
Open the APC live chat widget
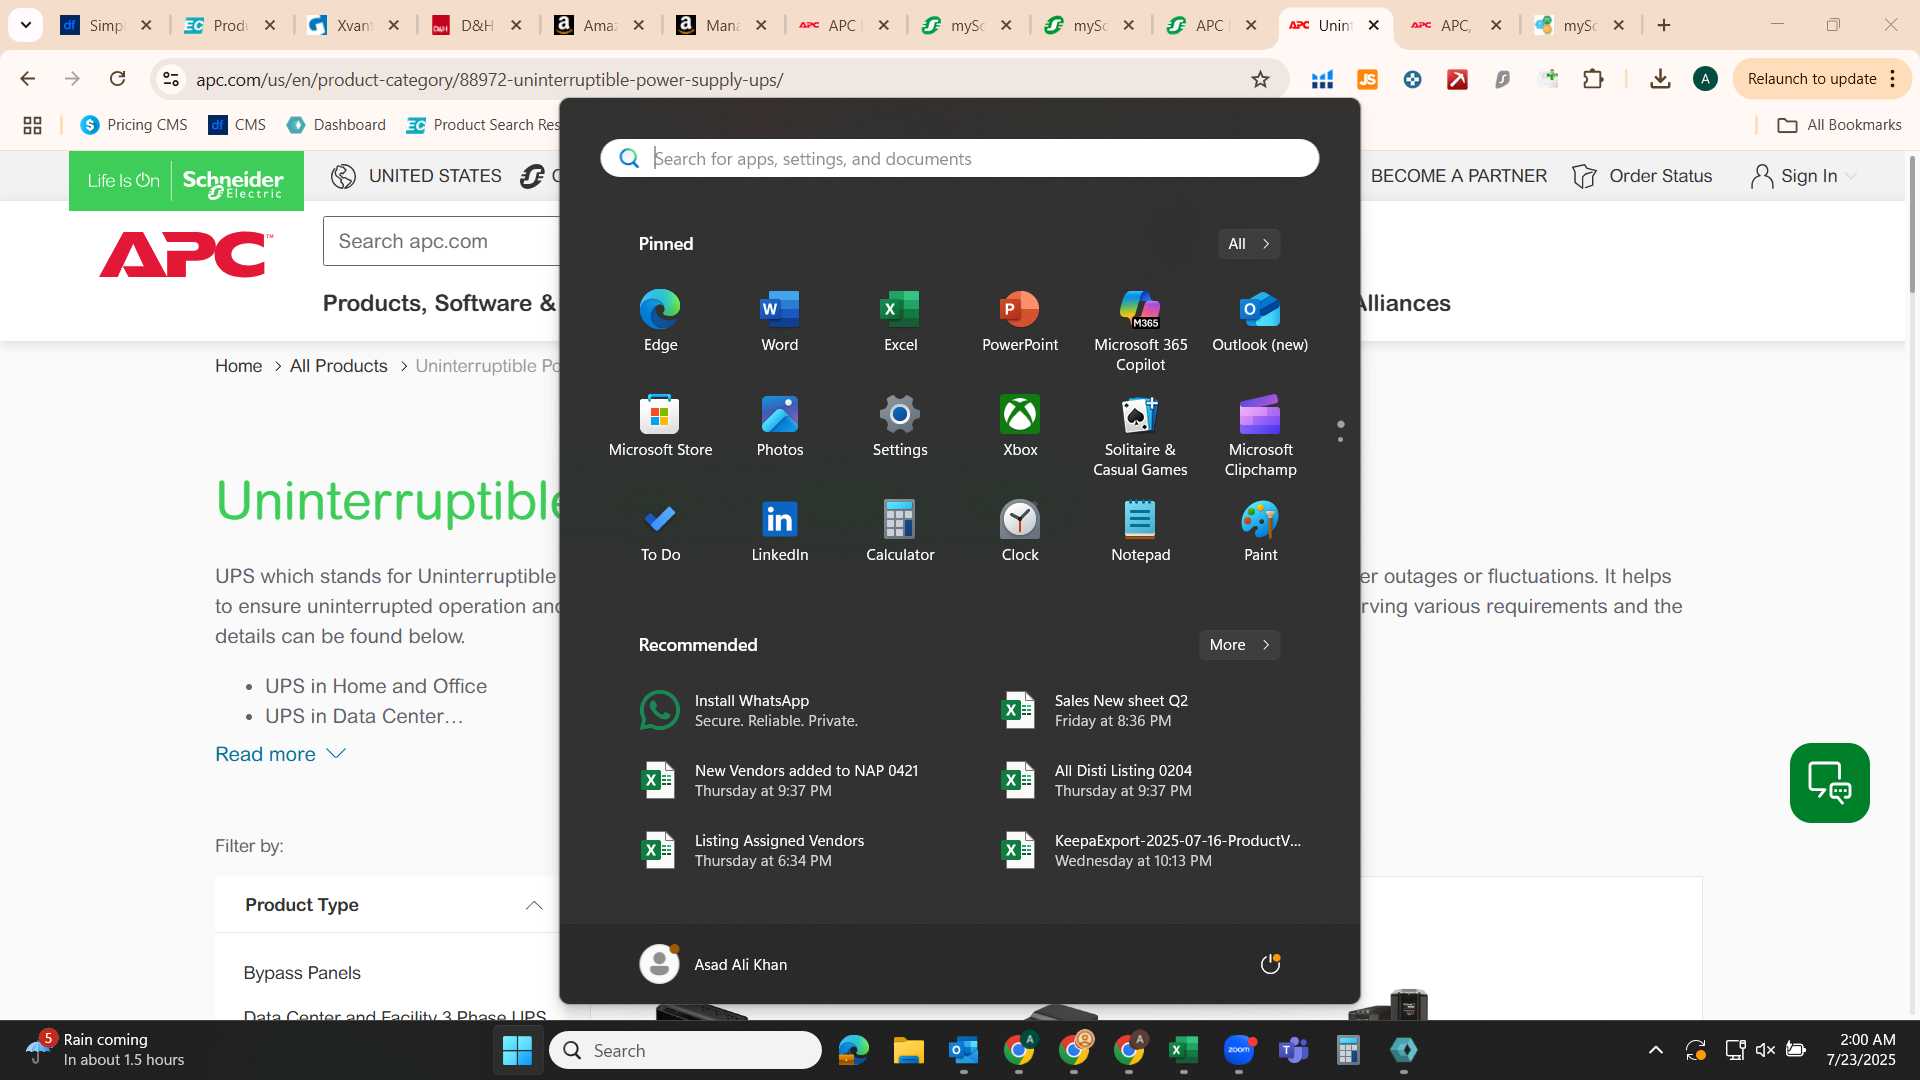pos(1829,783)
